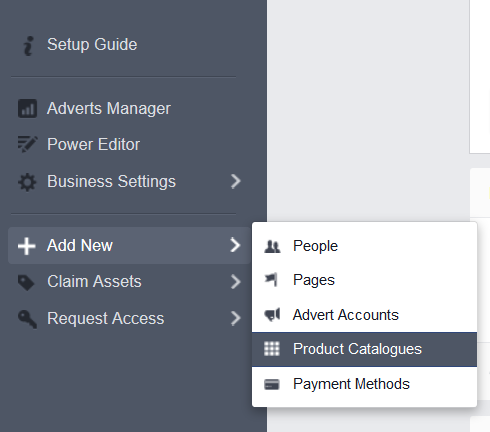
Task: Select Business Settings menu item
Action: click(x=129, y=182)
